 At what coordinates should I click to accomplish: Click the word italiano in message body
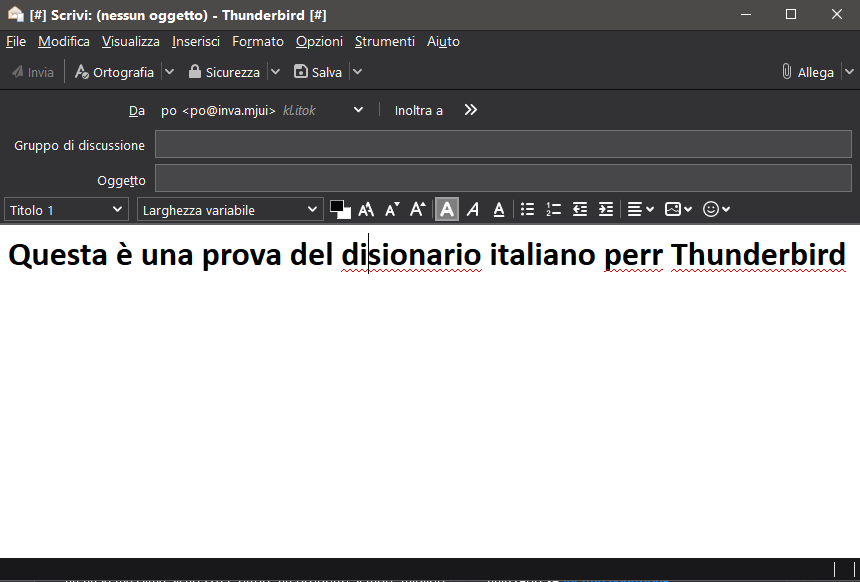(x=542, y=255)
